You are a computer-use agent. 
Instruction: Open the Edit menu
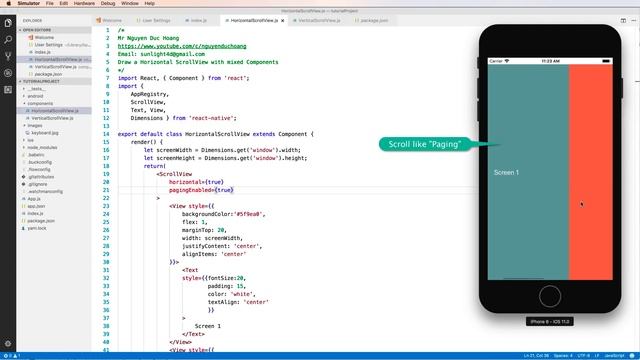(64, 3)
